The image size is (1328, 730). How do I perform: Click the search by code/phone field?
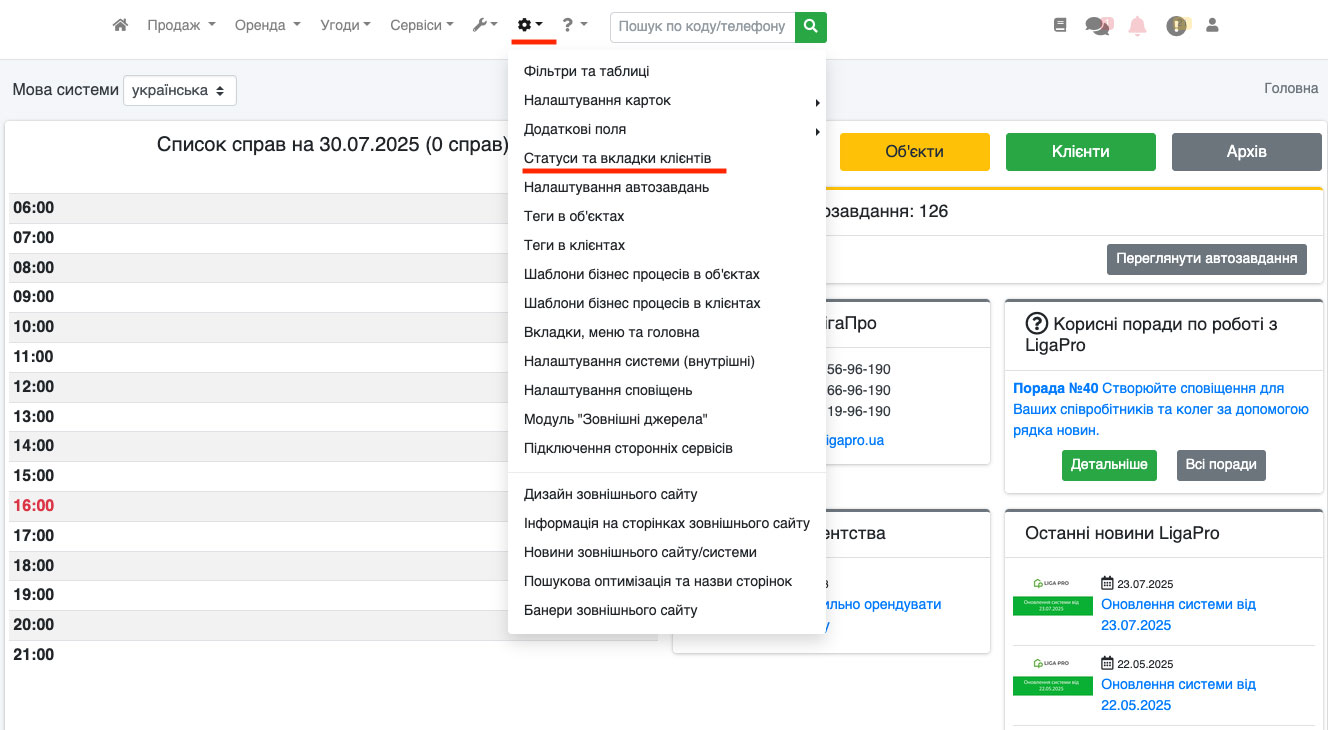tap(702, 27)
